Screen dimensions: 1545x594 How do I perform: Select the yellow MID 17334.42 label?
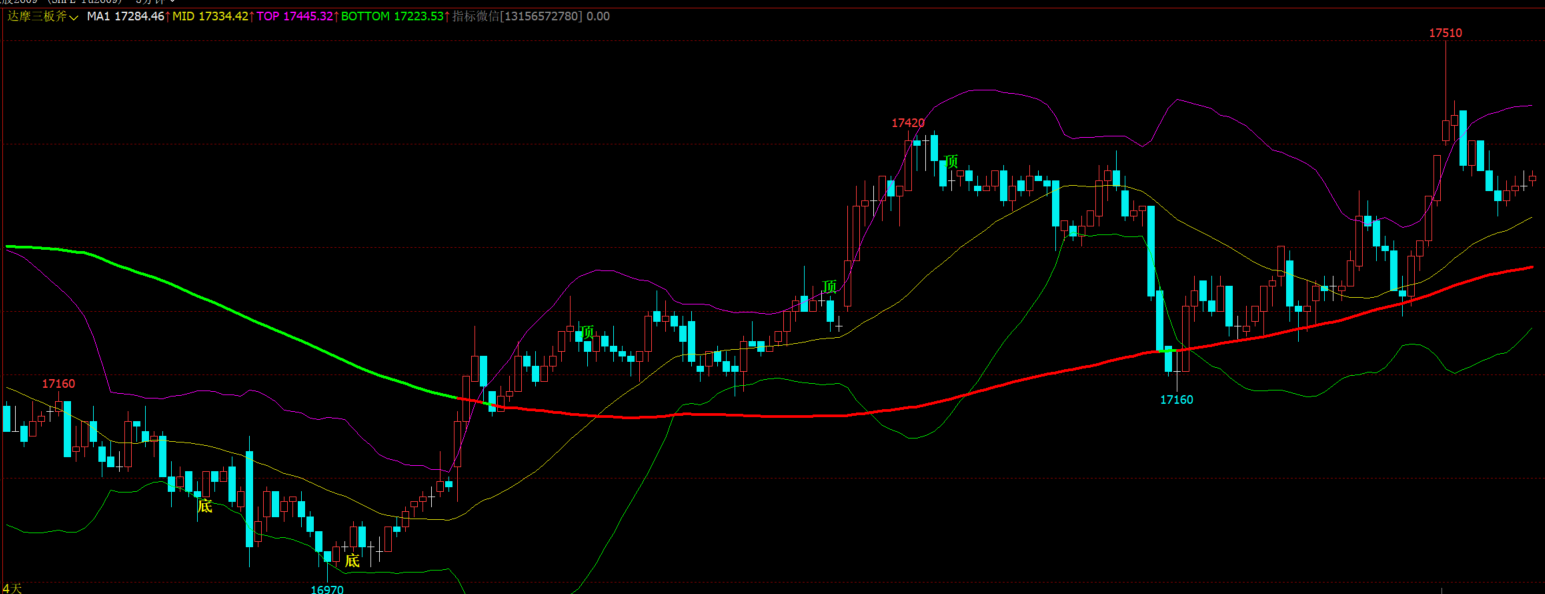click(209, 17)
